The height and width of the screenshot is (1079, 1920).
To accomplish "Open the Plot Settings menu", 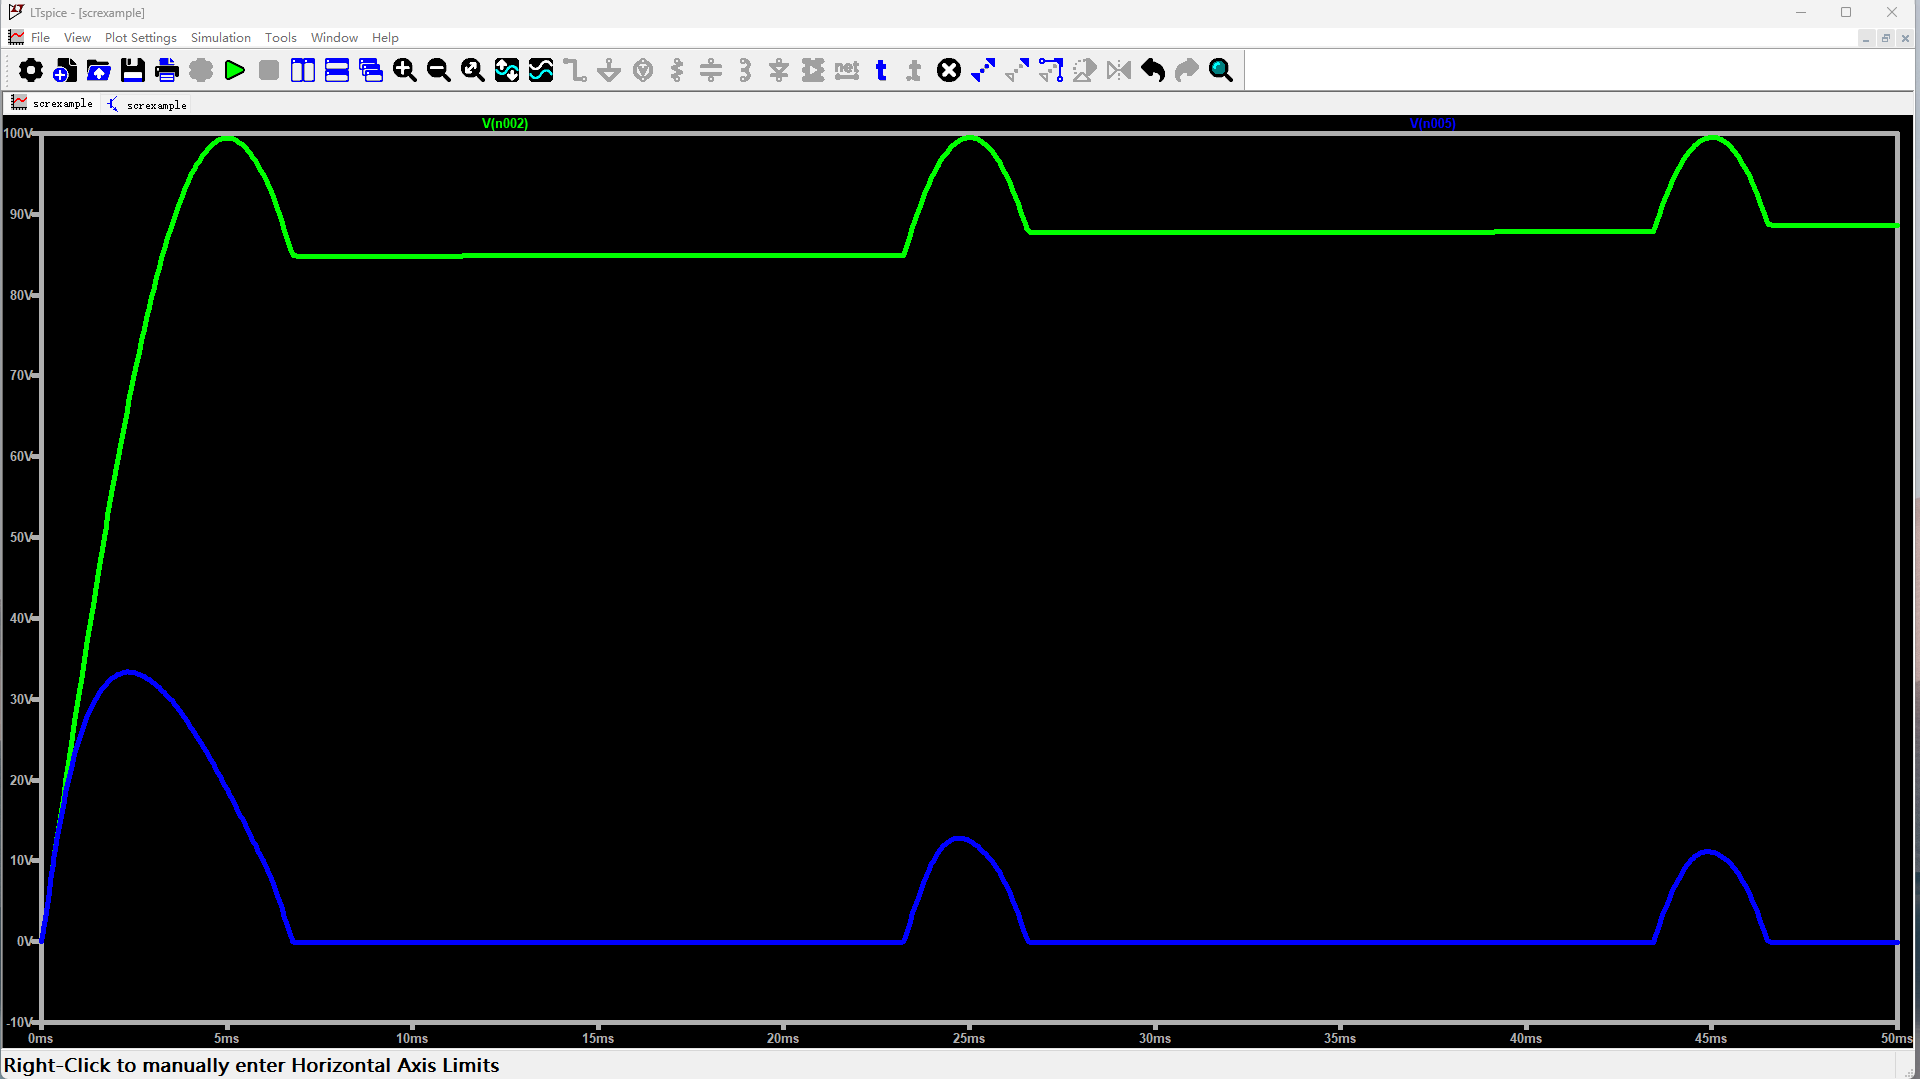I will point(140,37).
